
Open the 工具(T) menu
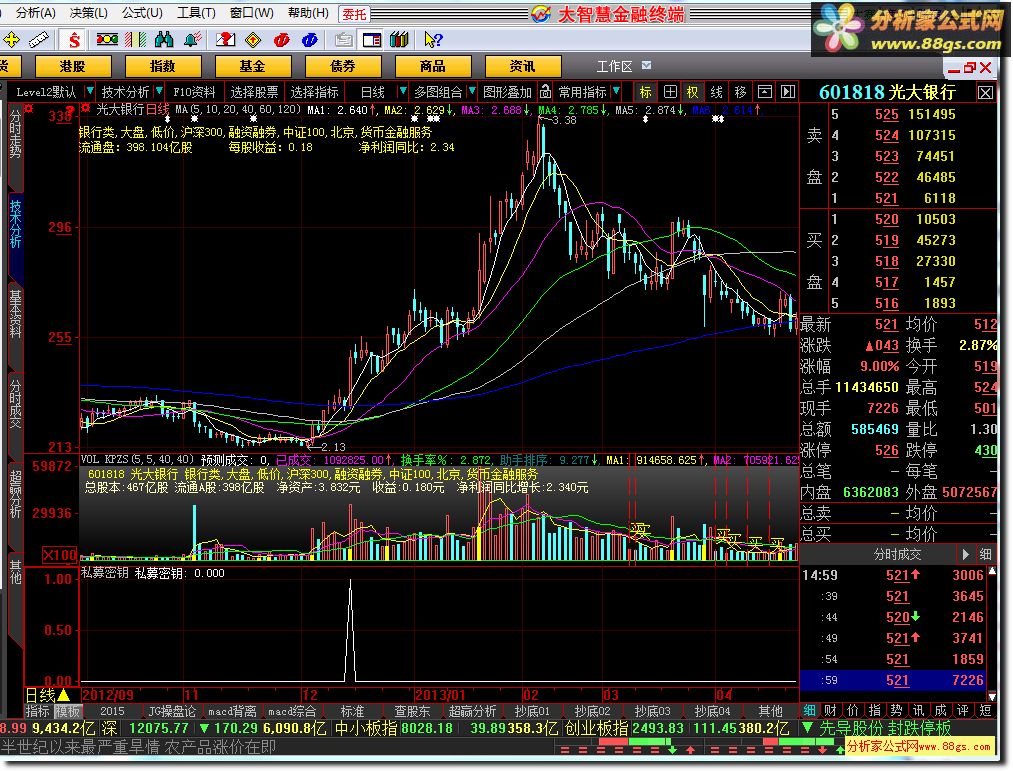click(x=196, y=13)
